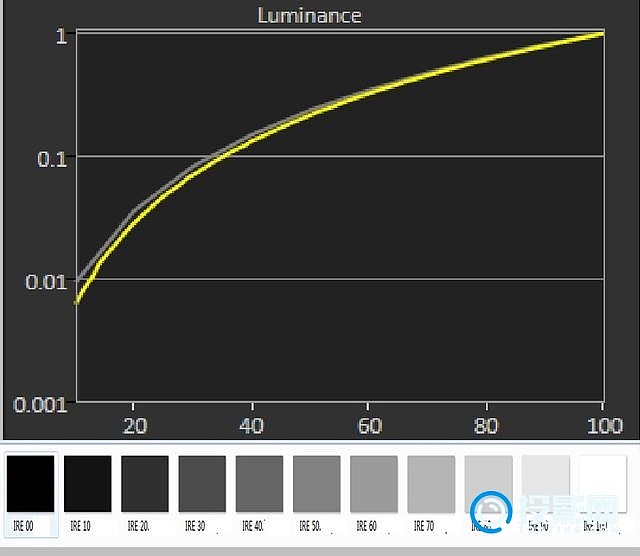Click the IRE 90 near-white swatch
This screenshot has width=640, height=556.
click(x=546, y=485)
